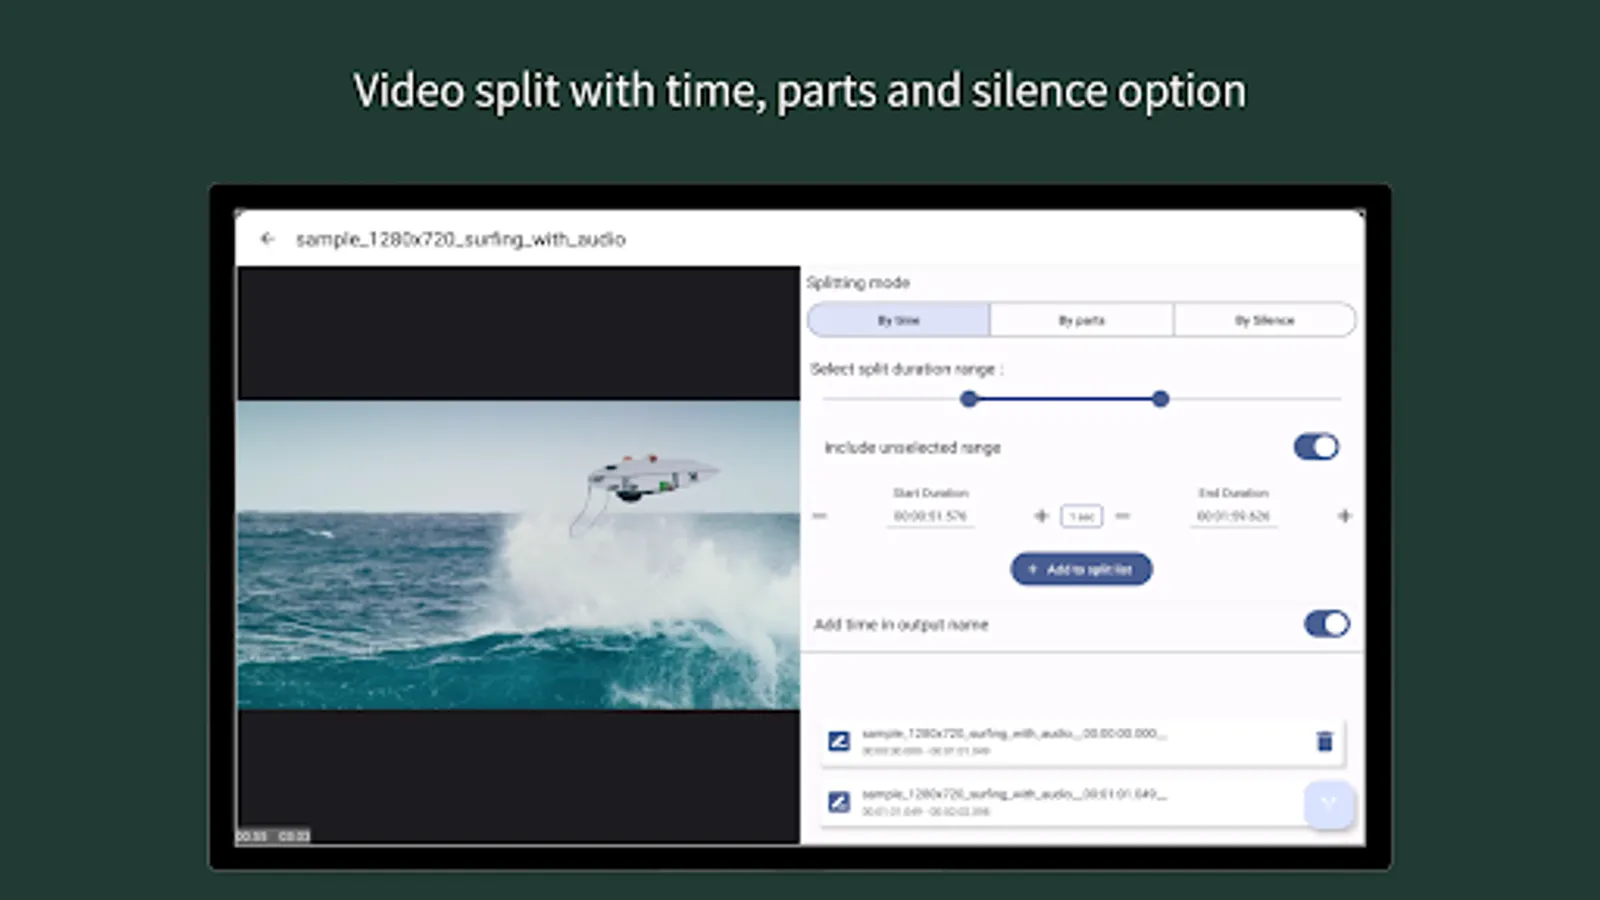This screenshot has height=900, width=1600.
Task: Select the By Silence splitting mode
Action: click(1263, 320)
